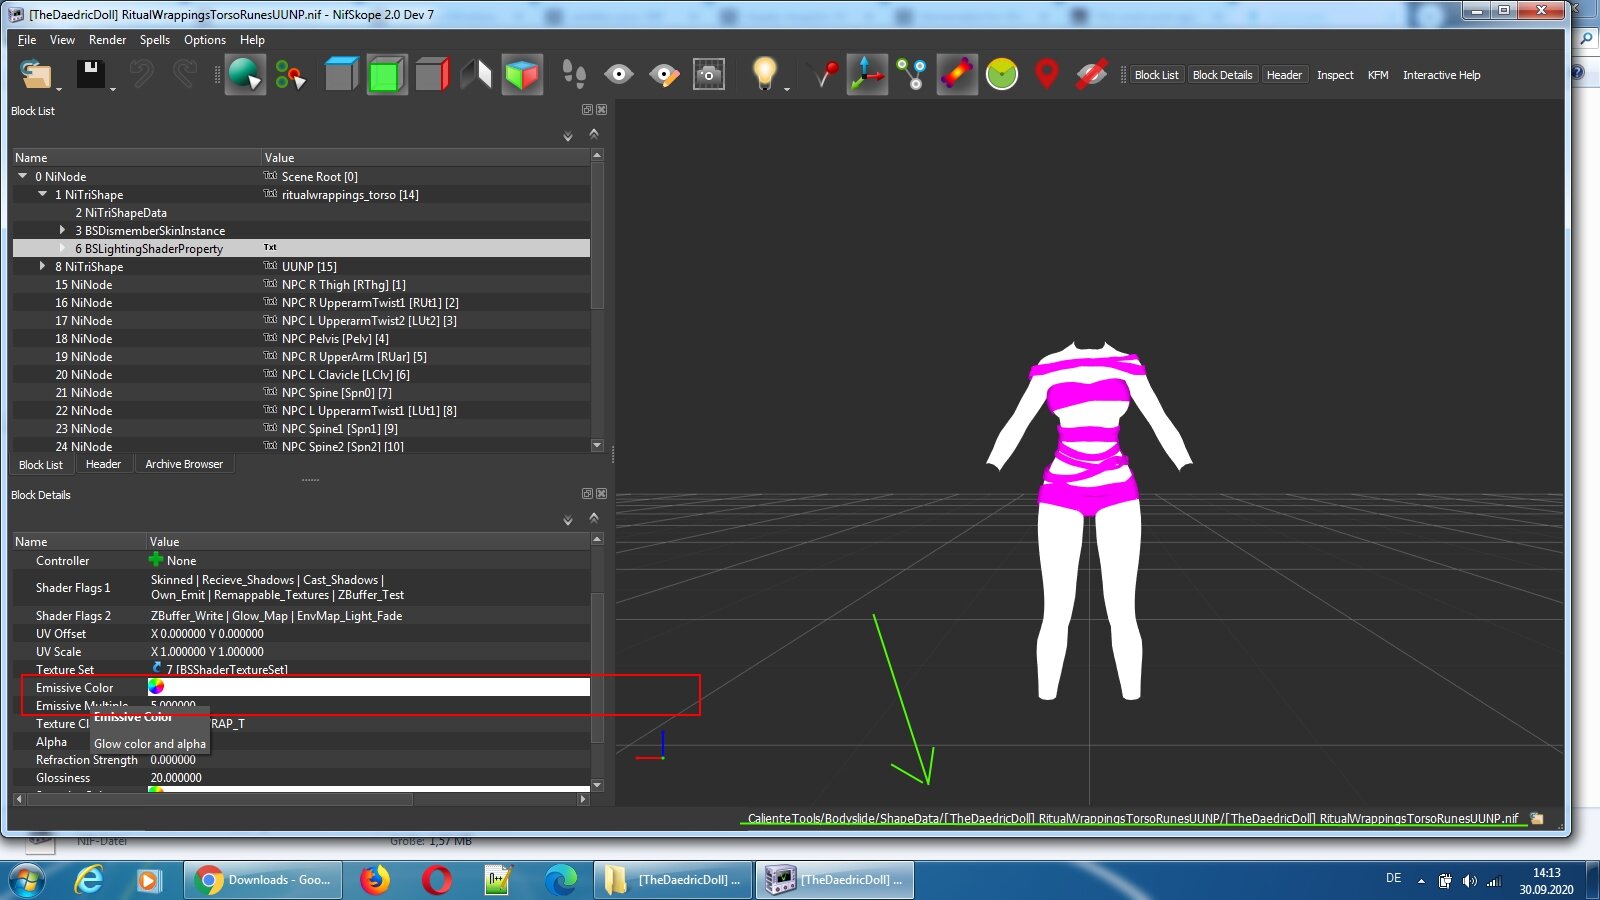
Task: Toggle the lightbulb lighting icon
Action: tap(765, 74)
